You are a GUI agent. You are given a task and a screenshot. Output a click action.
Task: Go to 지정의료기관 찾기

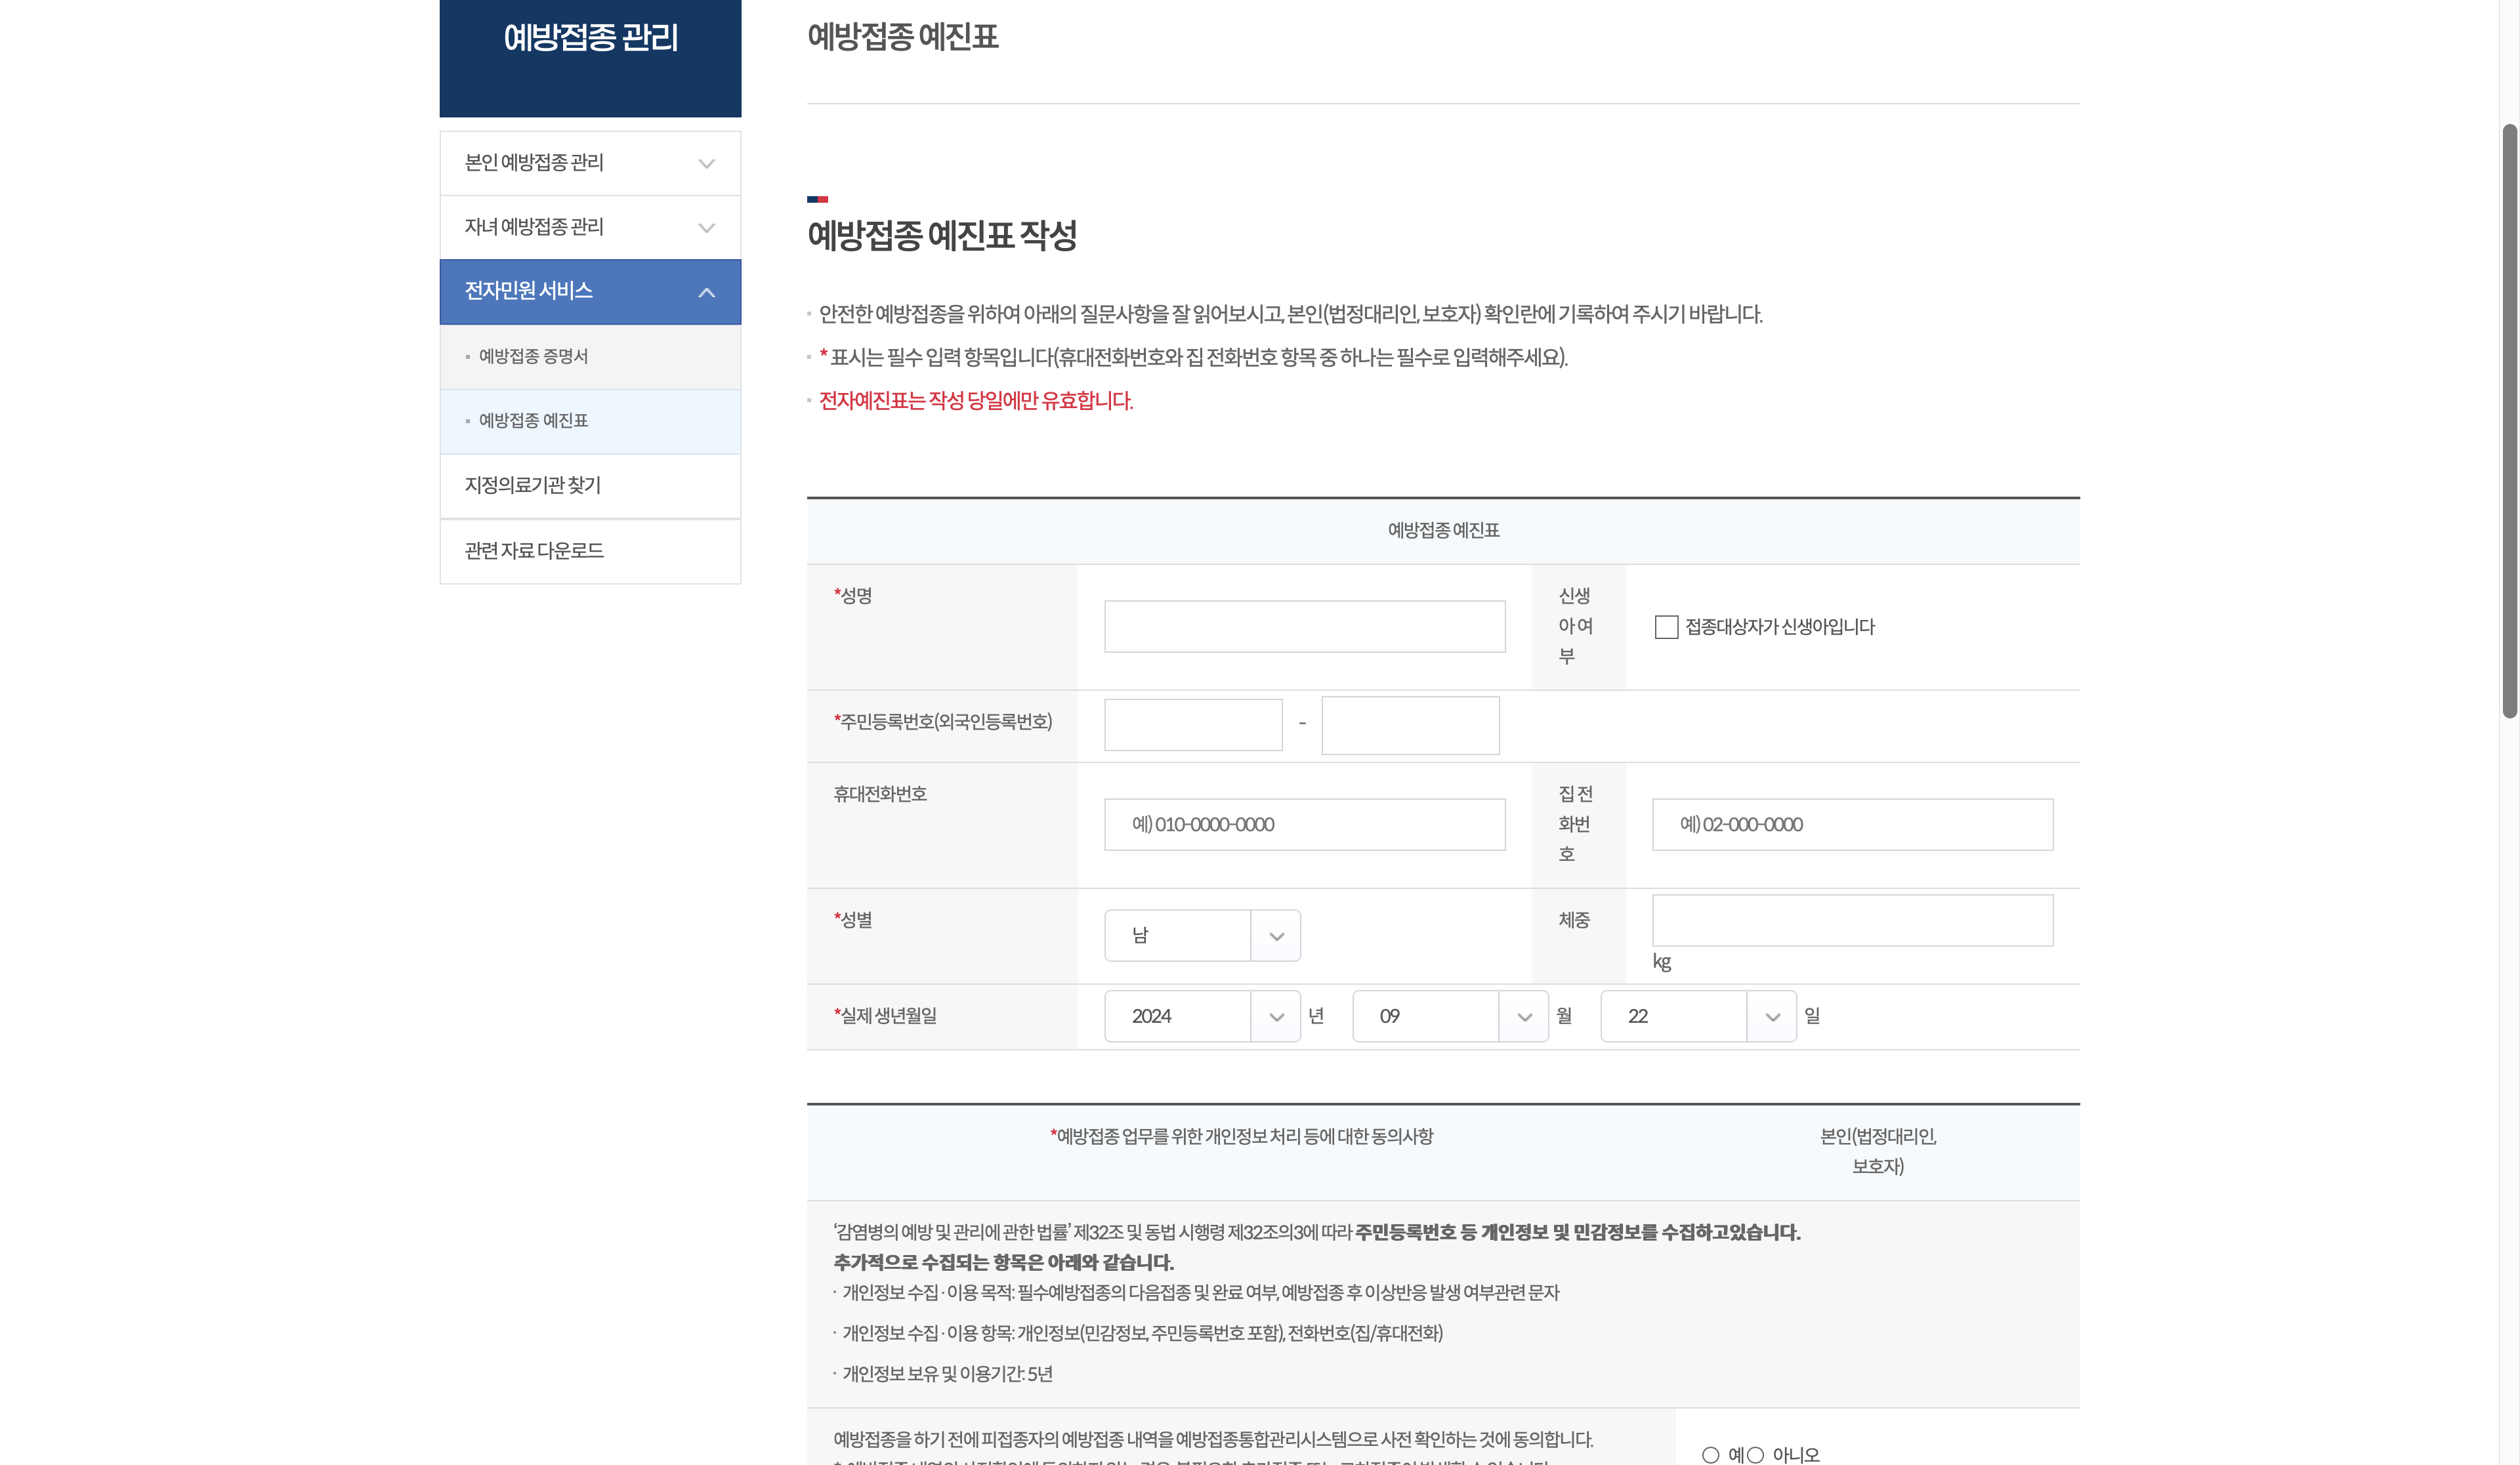533,486
